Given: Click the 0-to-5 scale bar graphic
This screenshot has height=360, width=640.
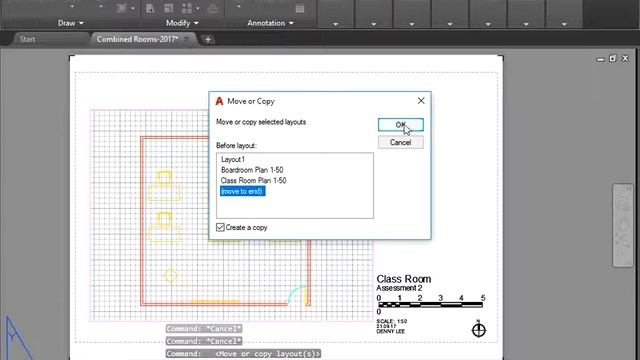Looking at the screenshot, I should coord(431,304).
